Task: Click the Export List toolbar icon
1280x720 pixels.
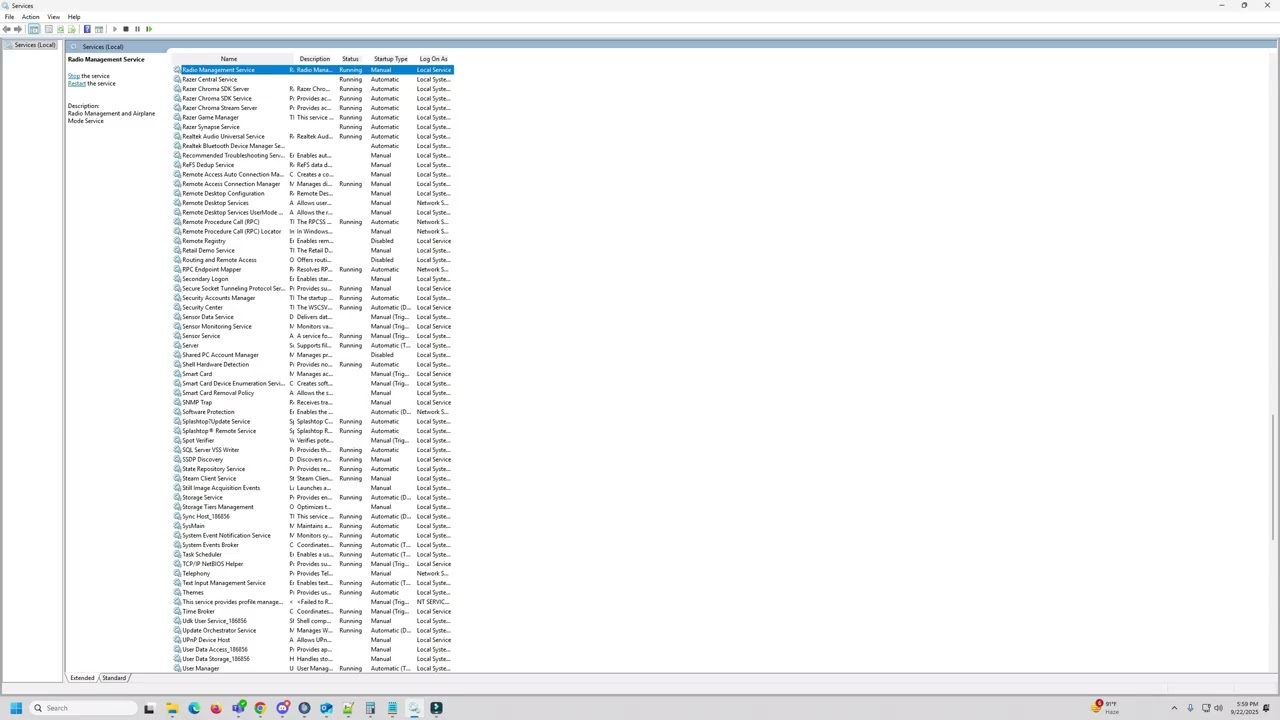Action: pos(72,29)
